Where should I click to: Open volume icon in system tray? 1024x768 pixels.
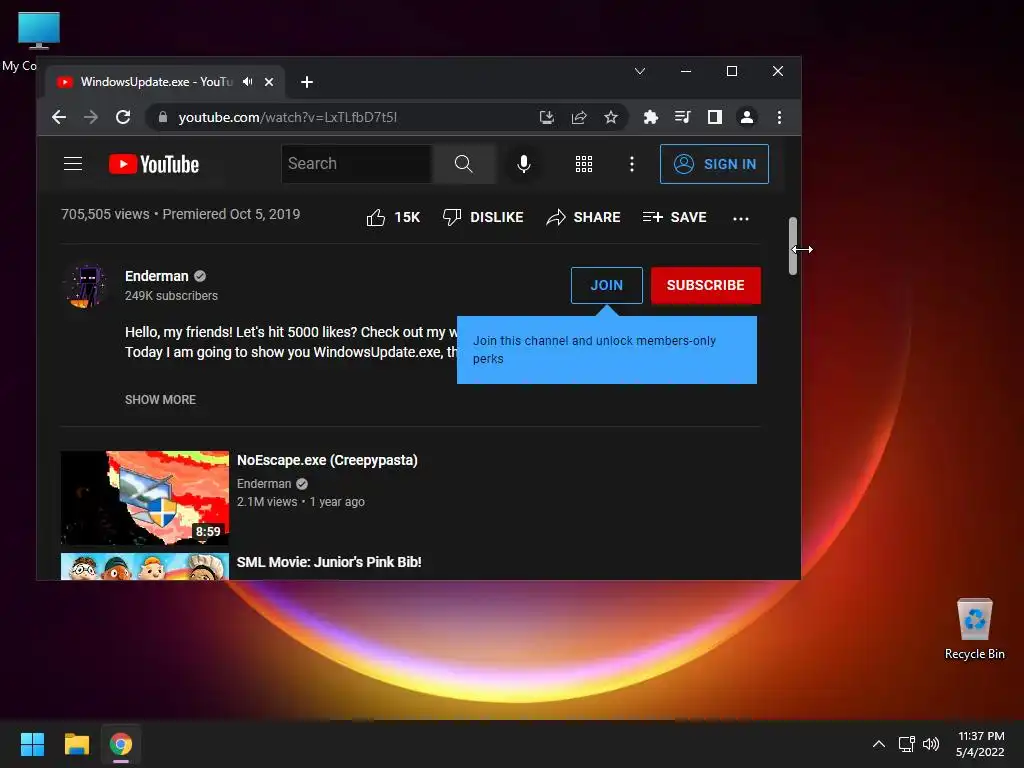(x=931, y=744)
